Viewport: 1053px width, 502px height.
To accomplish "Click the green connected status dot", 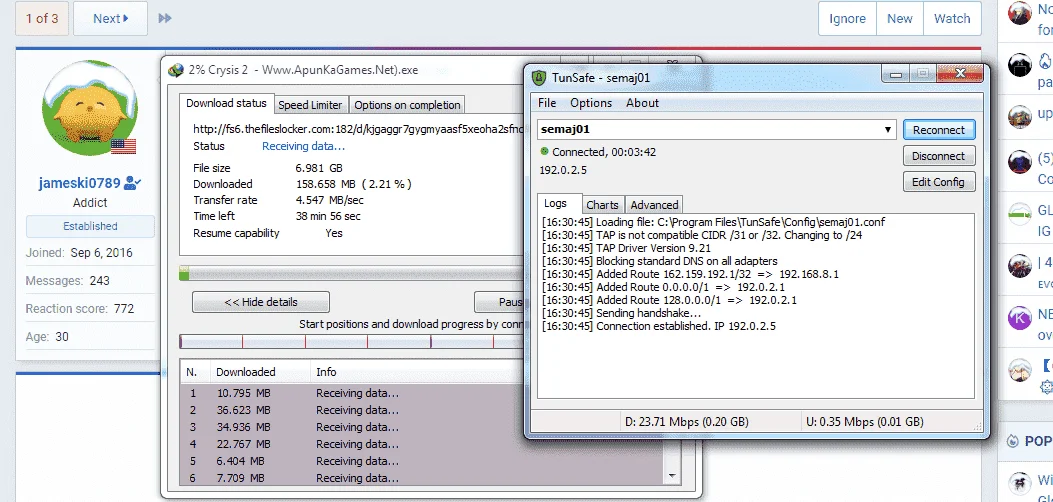I will [544, 152].
